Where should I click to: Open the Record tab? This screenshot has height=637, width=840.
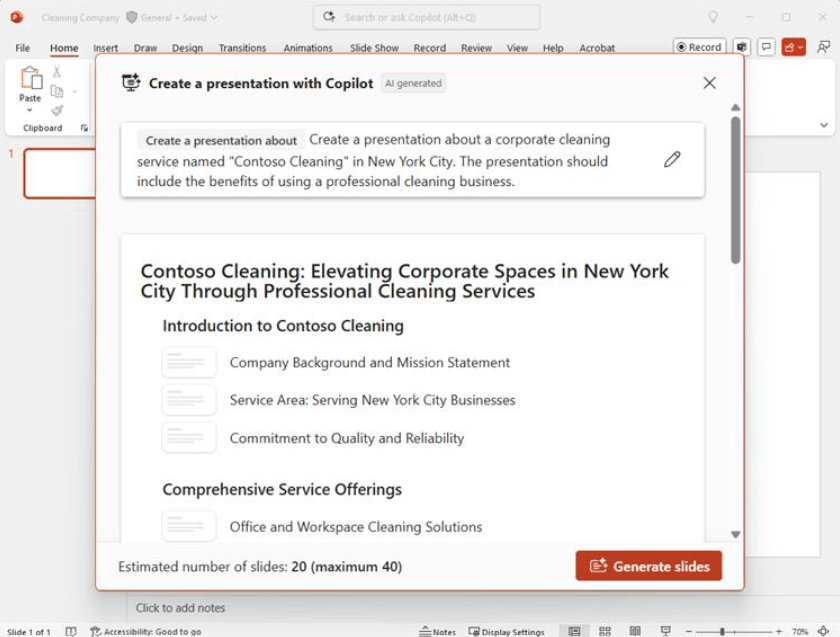[x=430, y=48]
